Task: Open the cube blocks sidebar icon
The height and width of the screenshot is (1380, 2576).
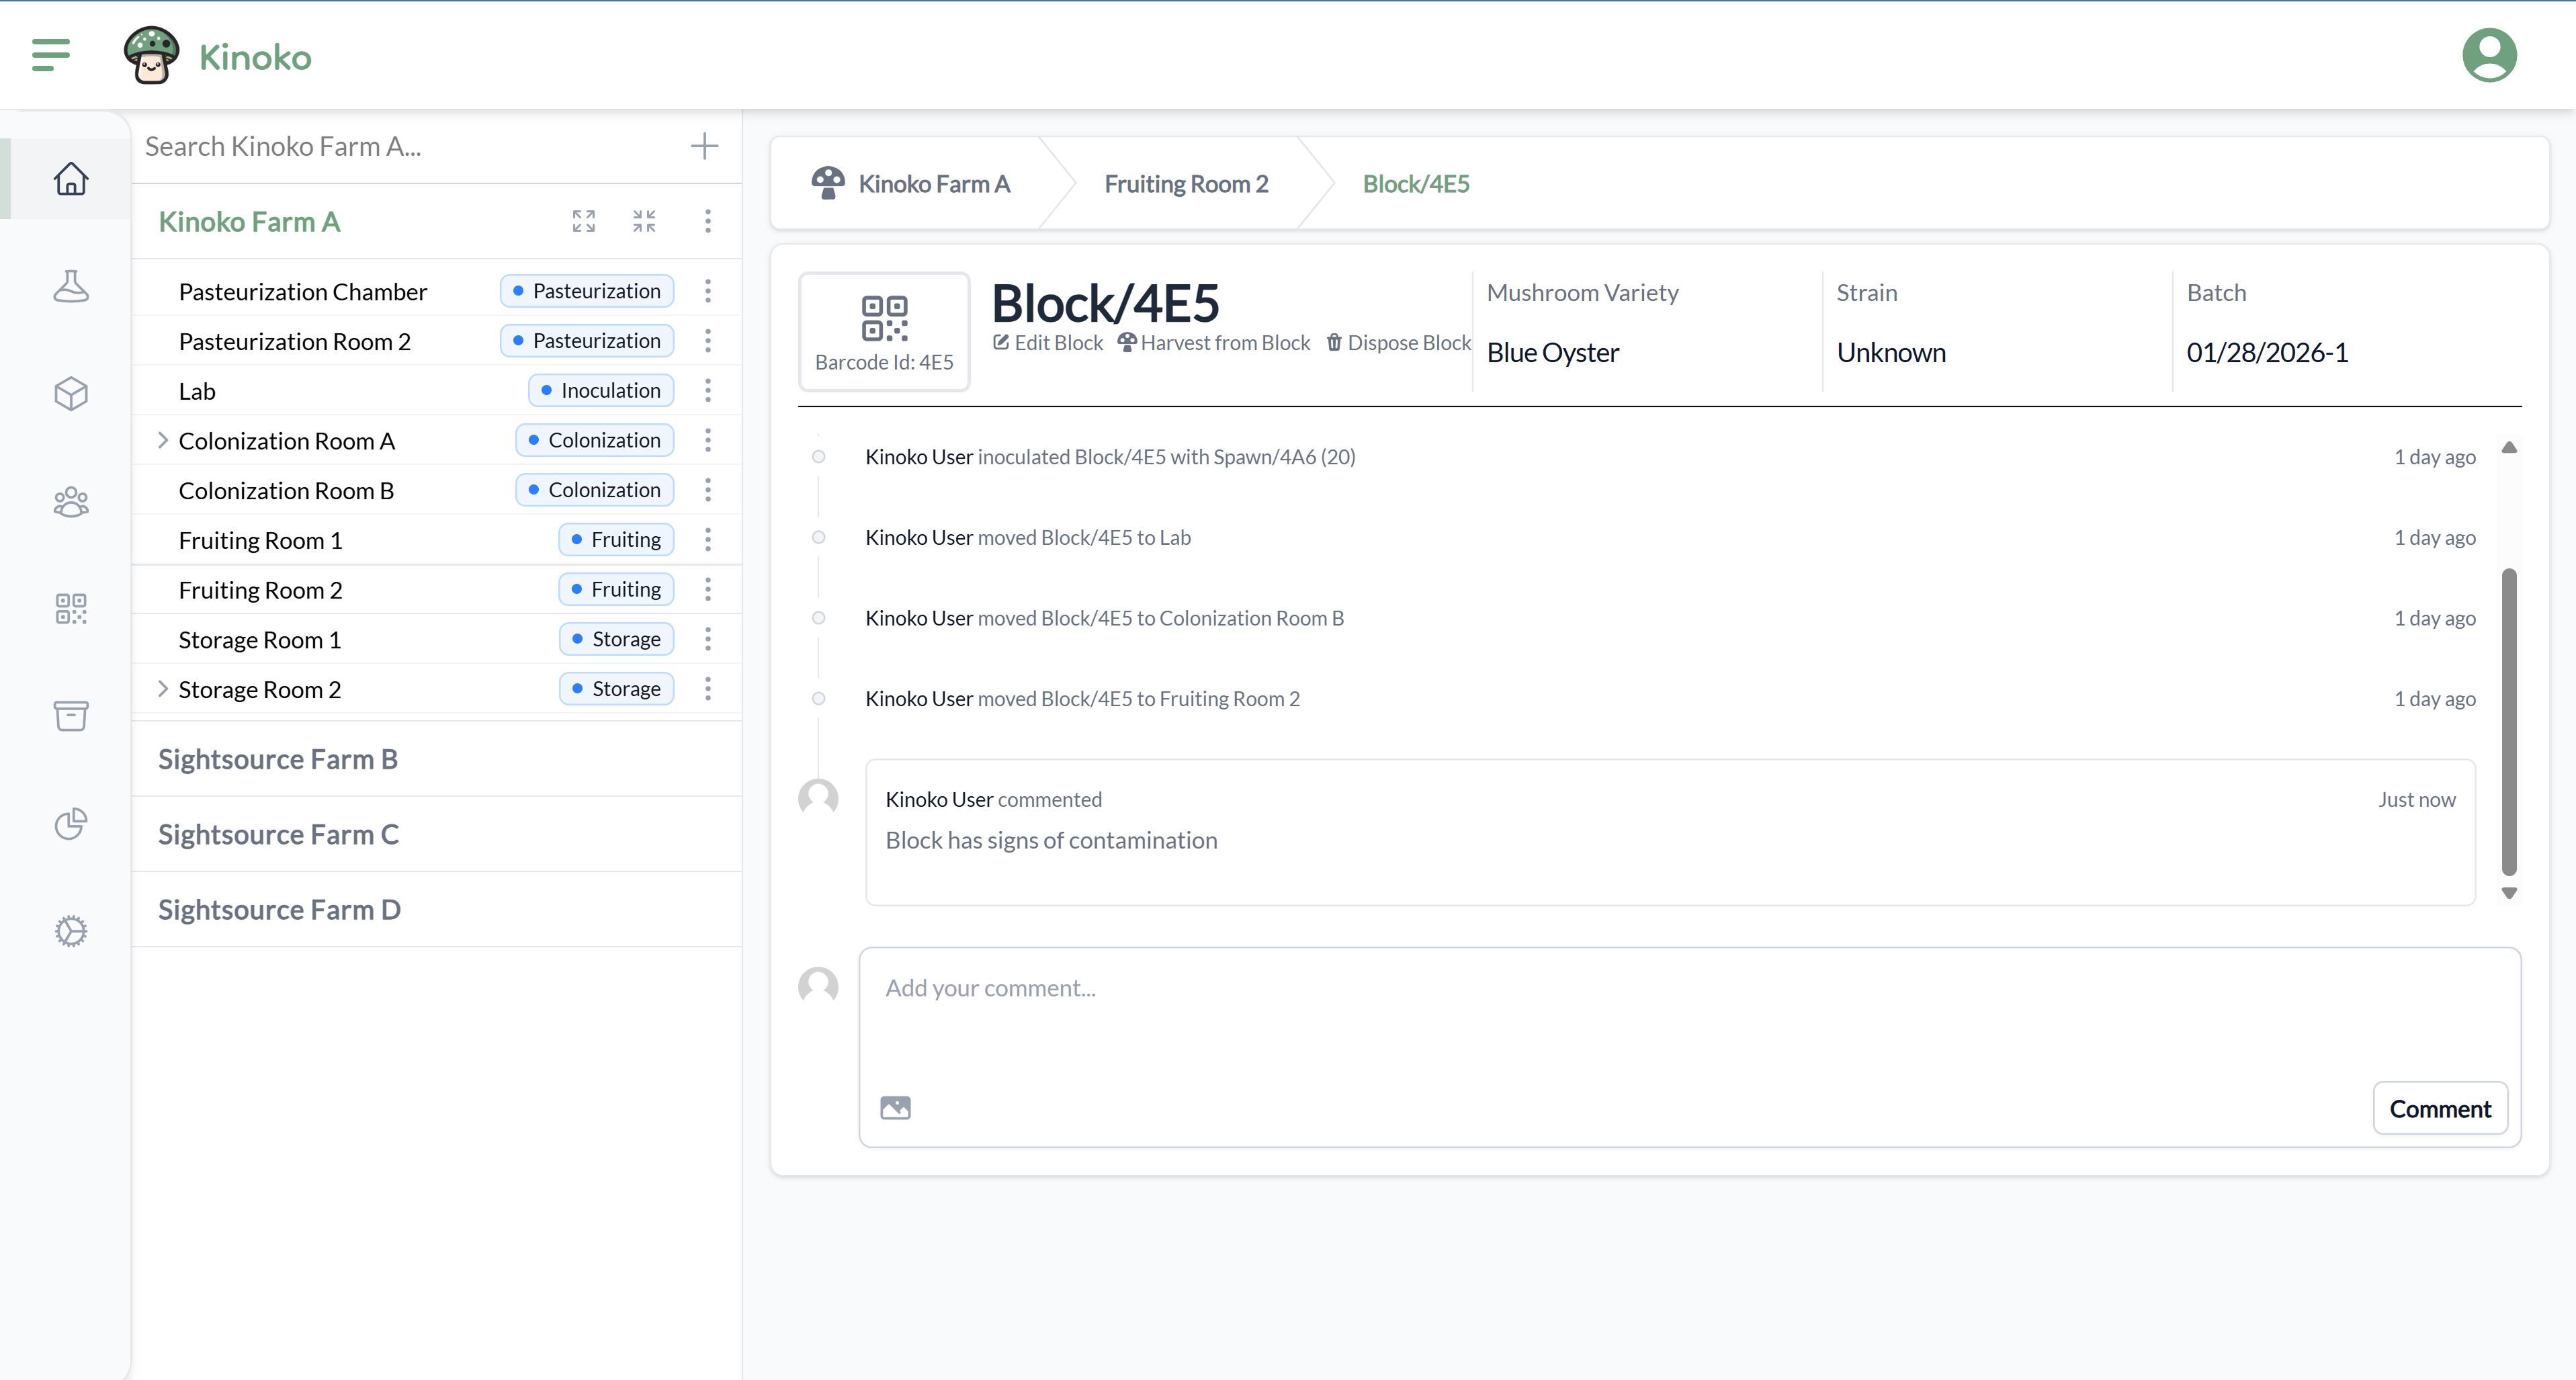Action: (71, 393)
